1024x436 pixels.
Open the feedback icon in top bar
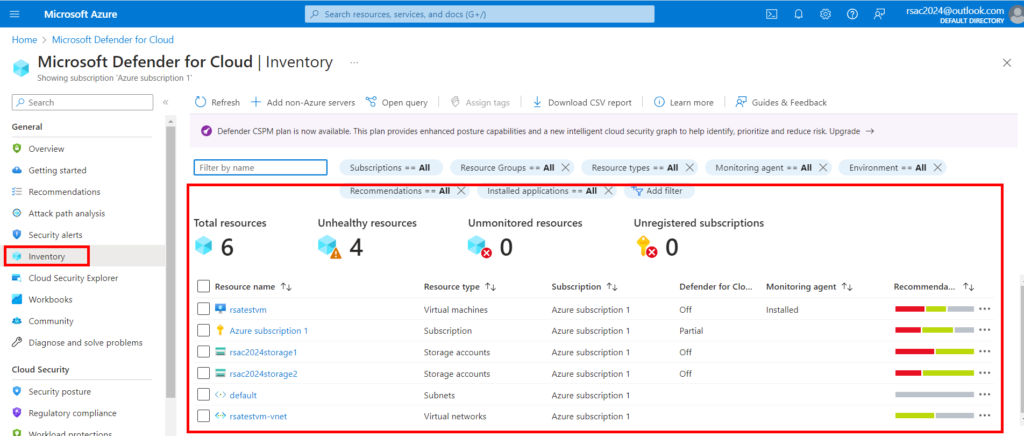tap(879, 14)
